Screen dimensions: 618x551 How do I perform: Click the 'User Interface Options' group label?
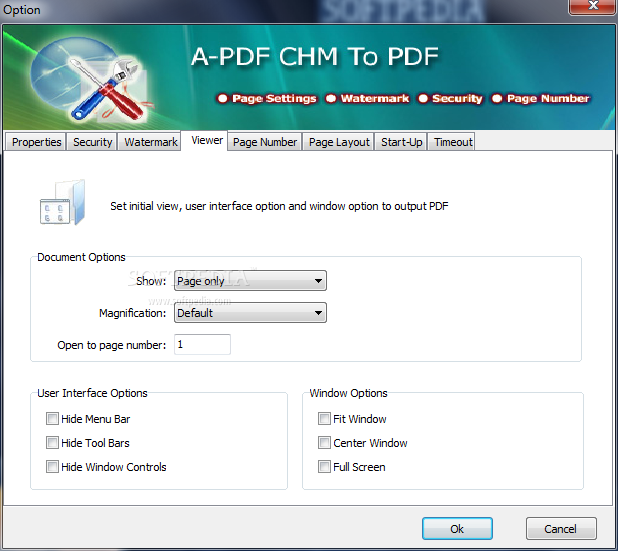[x=92, y=393]
